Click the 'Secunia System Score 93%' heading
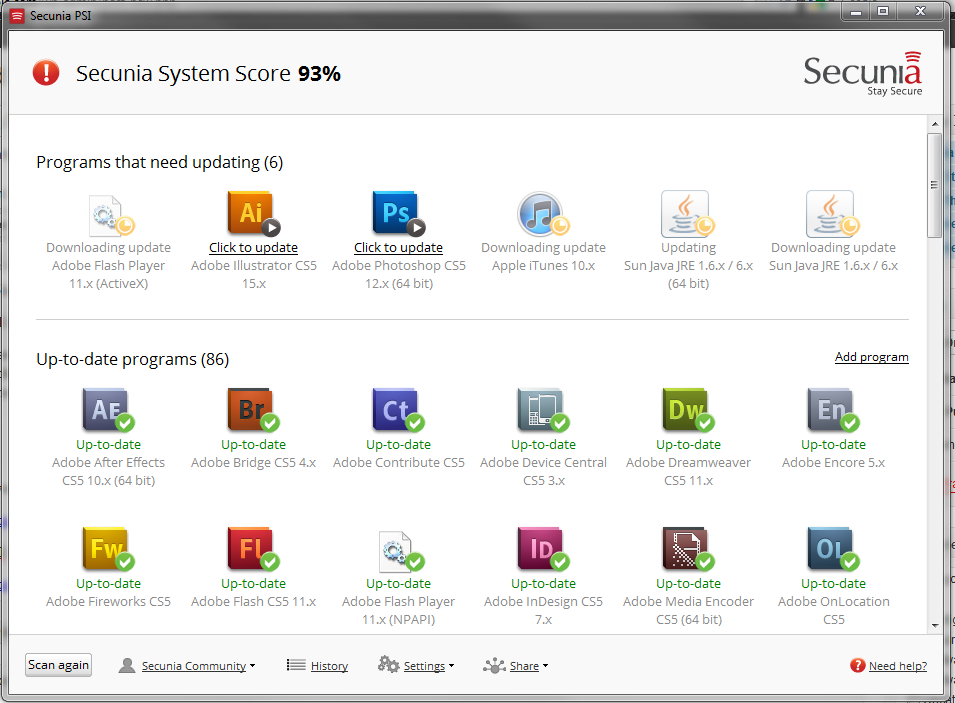Screen dimensions: 955x703 click(208, 73)
